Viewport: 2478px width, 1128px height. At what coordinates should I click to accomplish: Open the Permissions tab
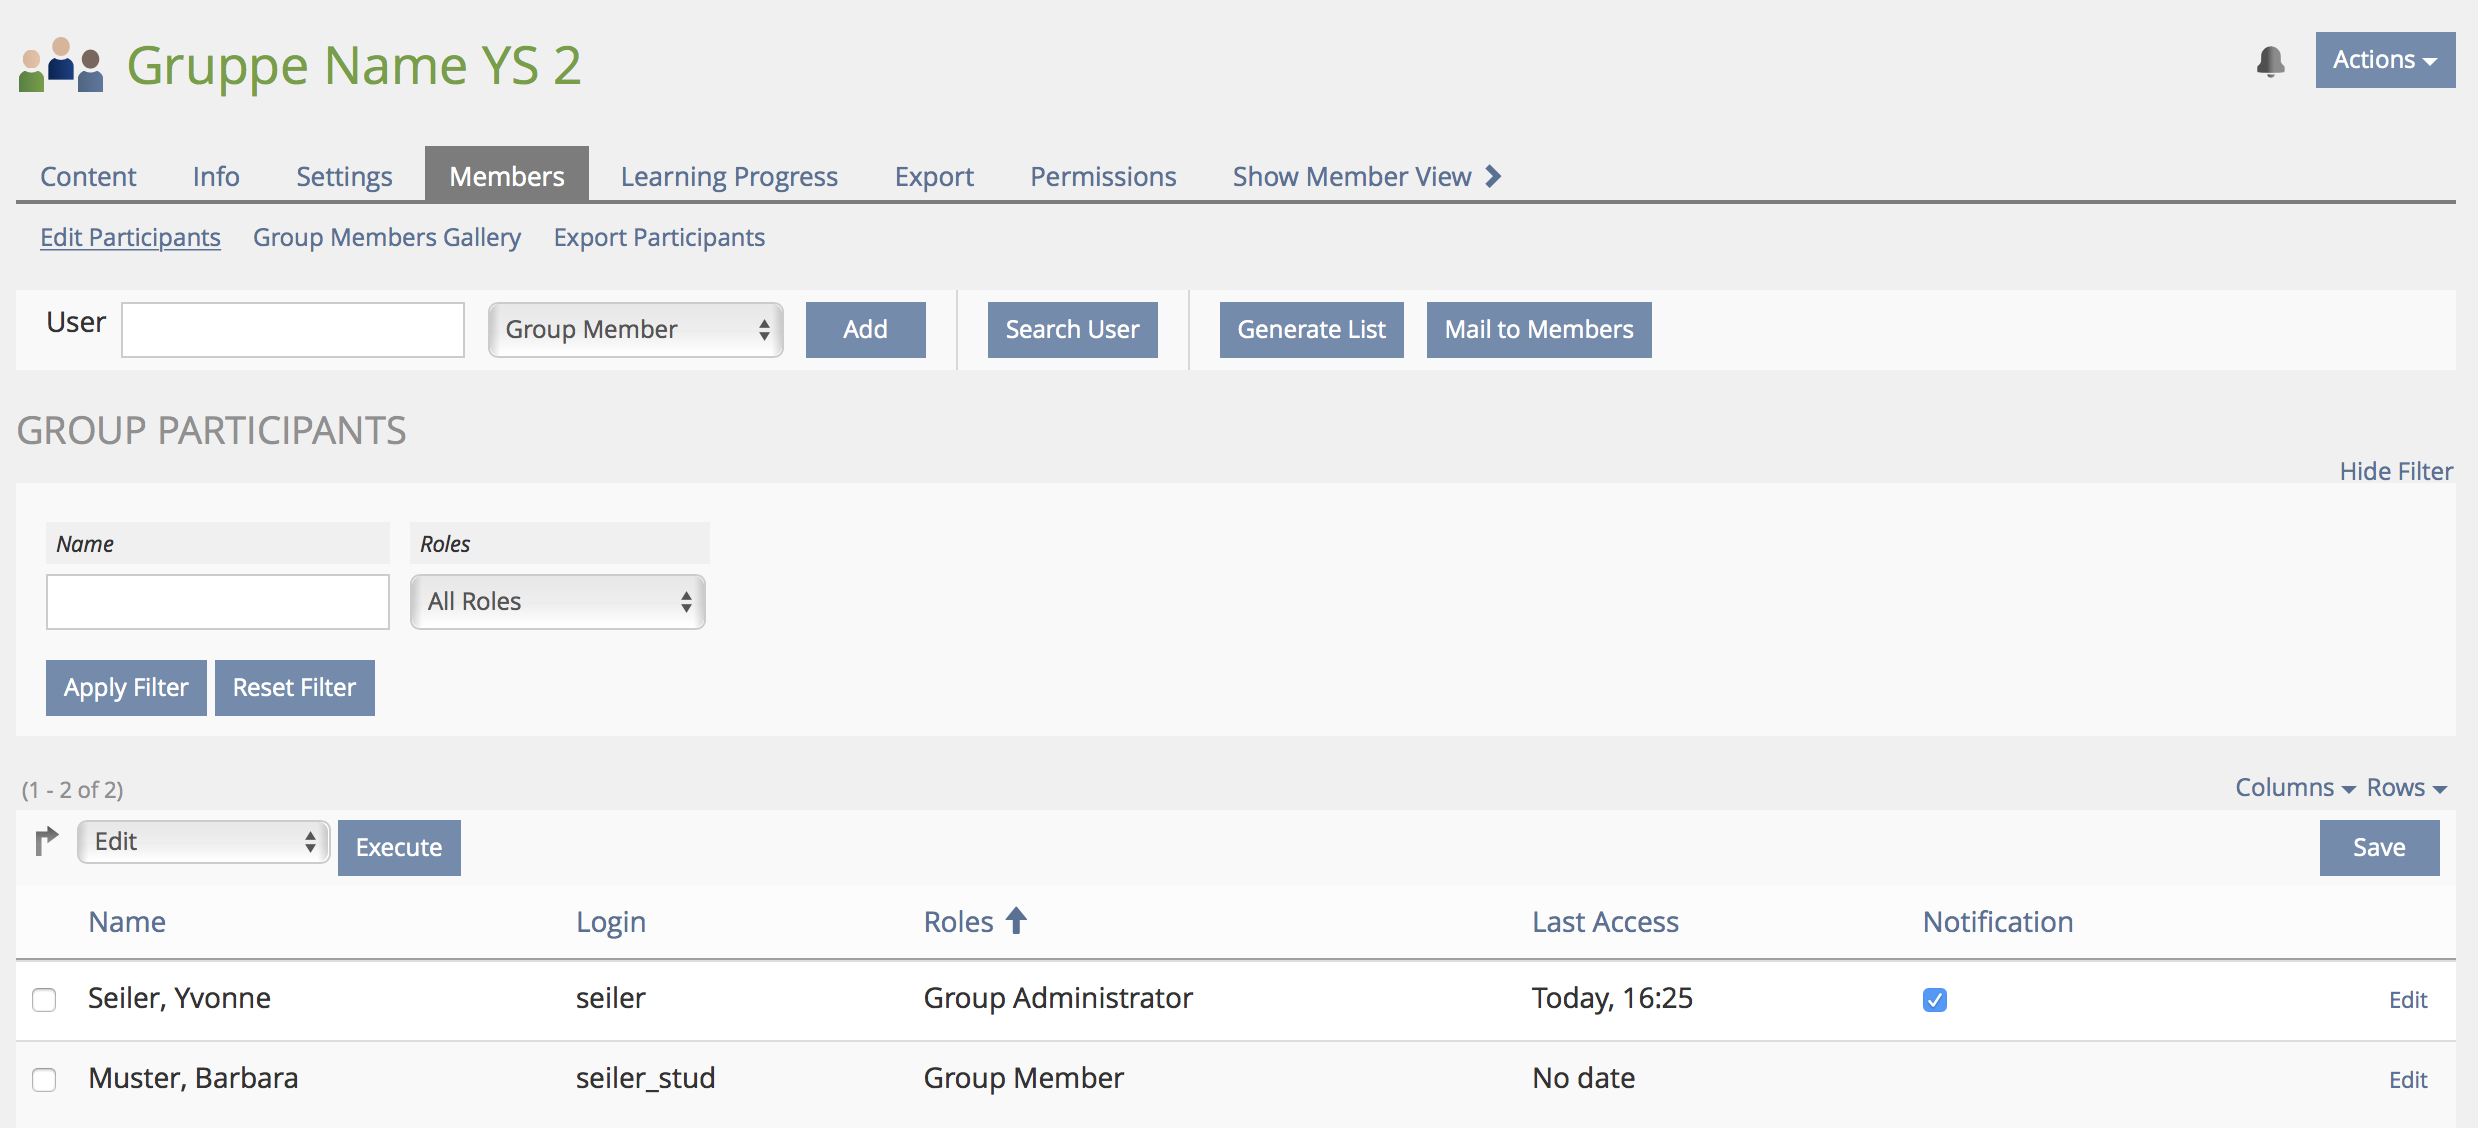click(1103, 177)
